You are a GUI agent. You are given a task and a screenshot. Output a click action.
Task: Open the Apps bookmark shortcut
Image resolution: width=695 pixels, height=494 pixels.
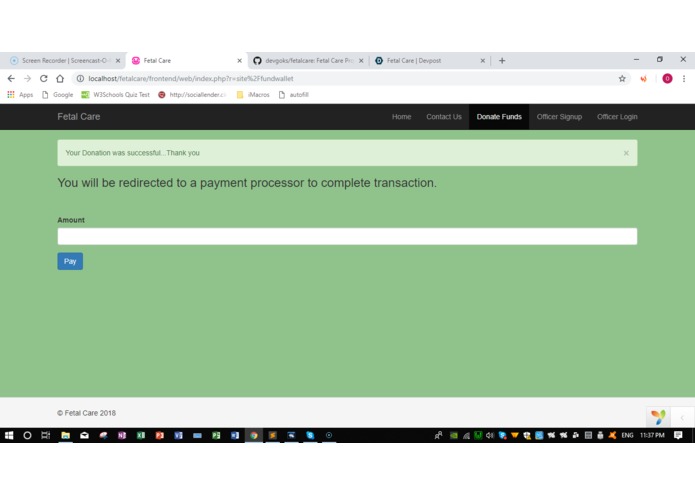coord(20,94)
